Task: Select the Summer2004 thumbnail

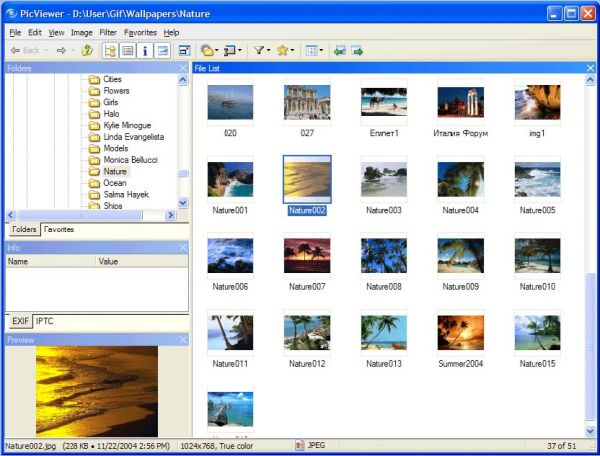Action: 460,334
